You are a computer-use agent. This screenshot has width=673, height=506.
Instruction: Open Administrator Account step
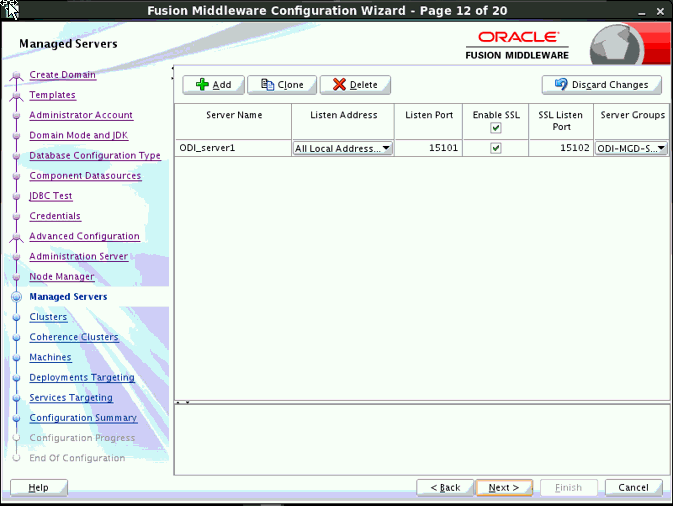(81, 115)
